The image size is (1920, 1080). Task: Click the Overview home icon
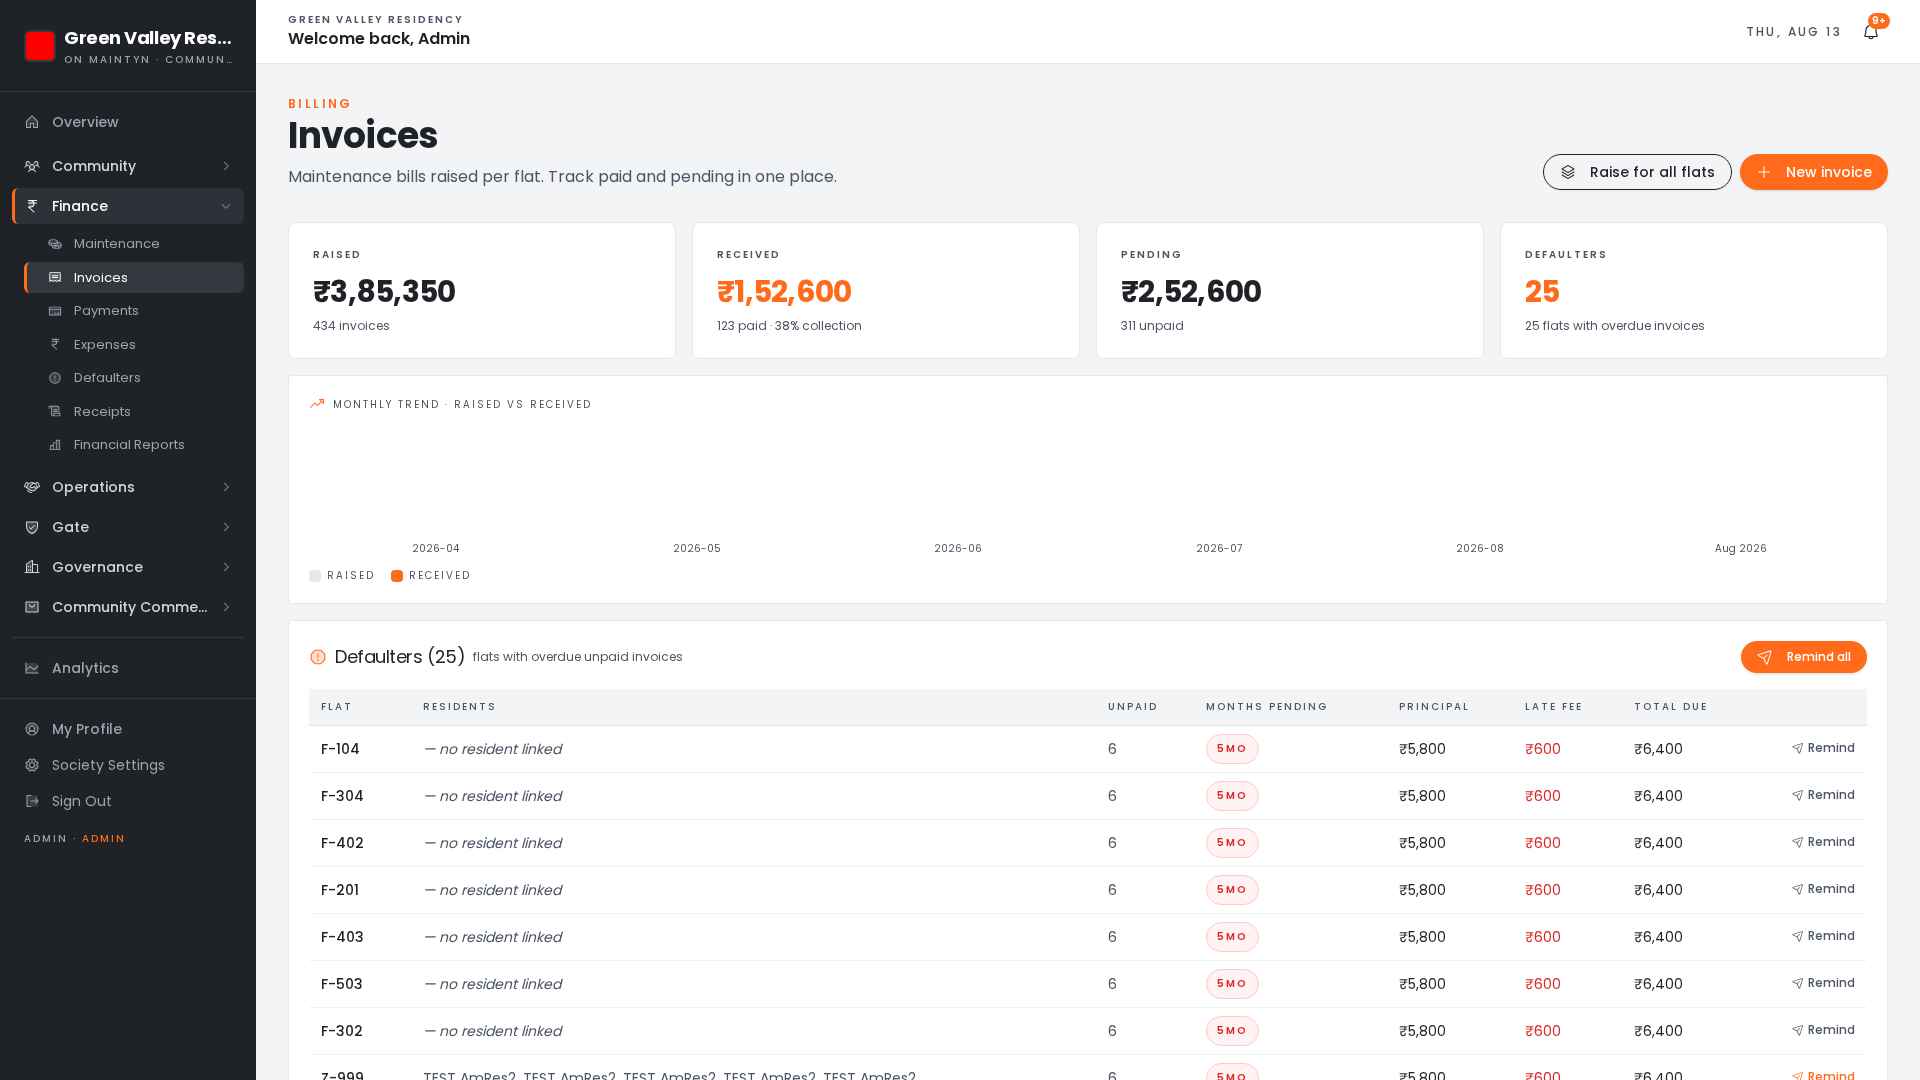32,122
